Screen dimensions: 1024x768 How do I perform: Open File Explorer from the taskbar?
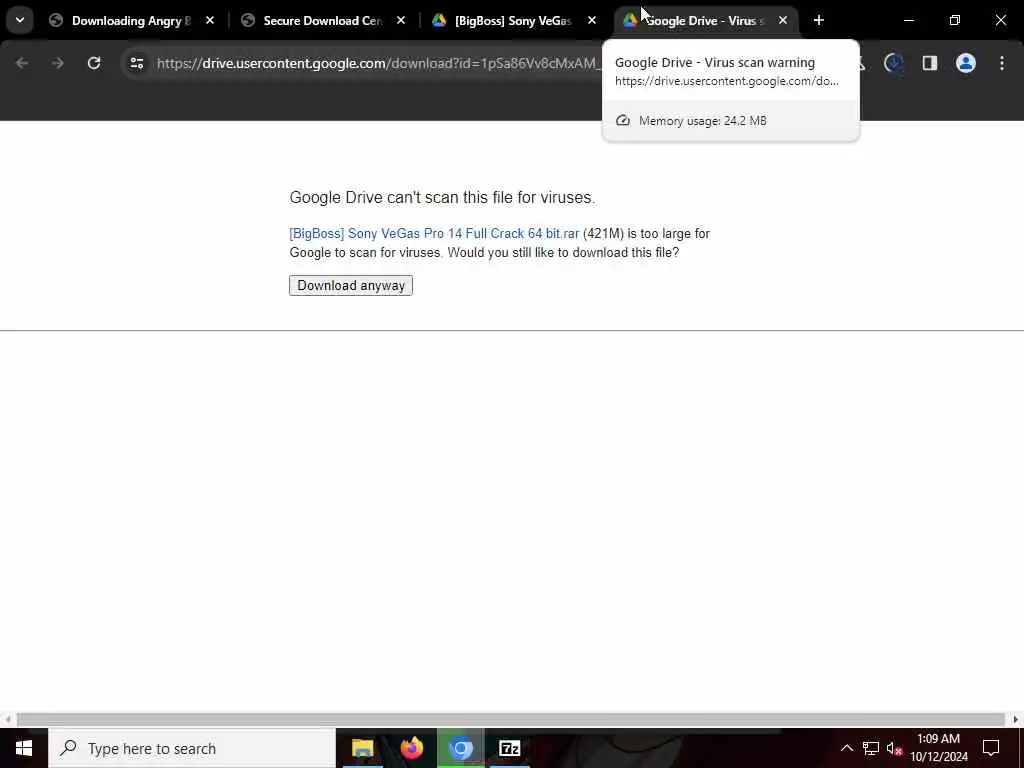point(362,748)
